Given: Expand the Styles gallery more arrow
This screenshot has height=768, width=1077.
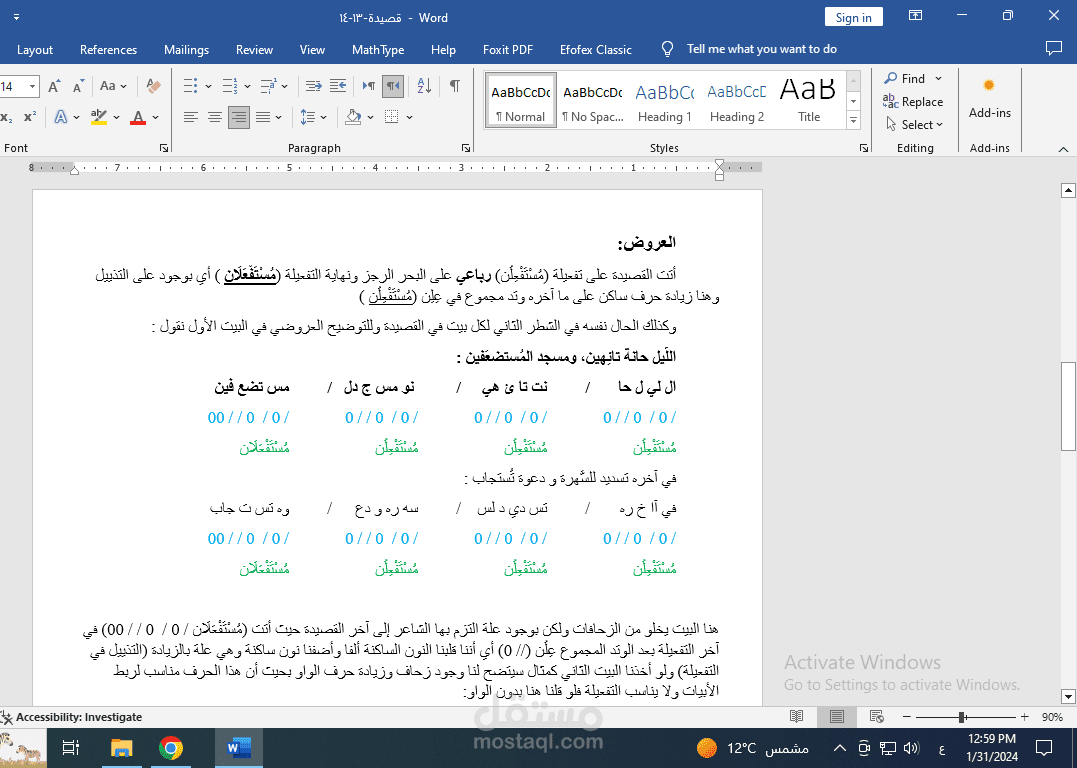Looking at the screenshot, I should pos(854,120).
